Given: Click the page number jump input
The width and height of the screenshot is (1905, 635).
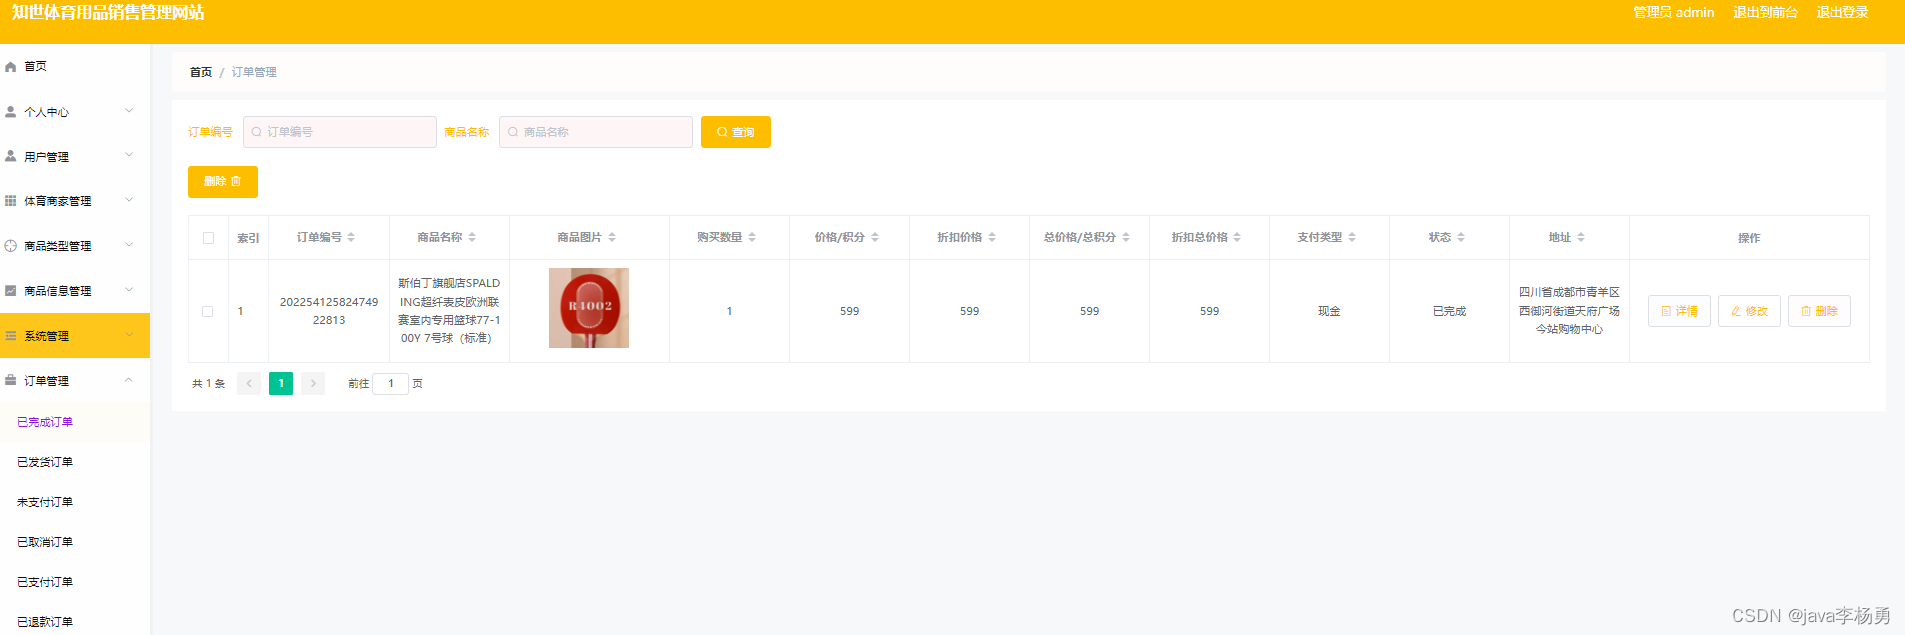Looking at the screenshot, I should coord(391,383).
